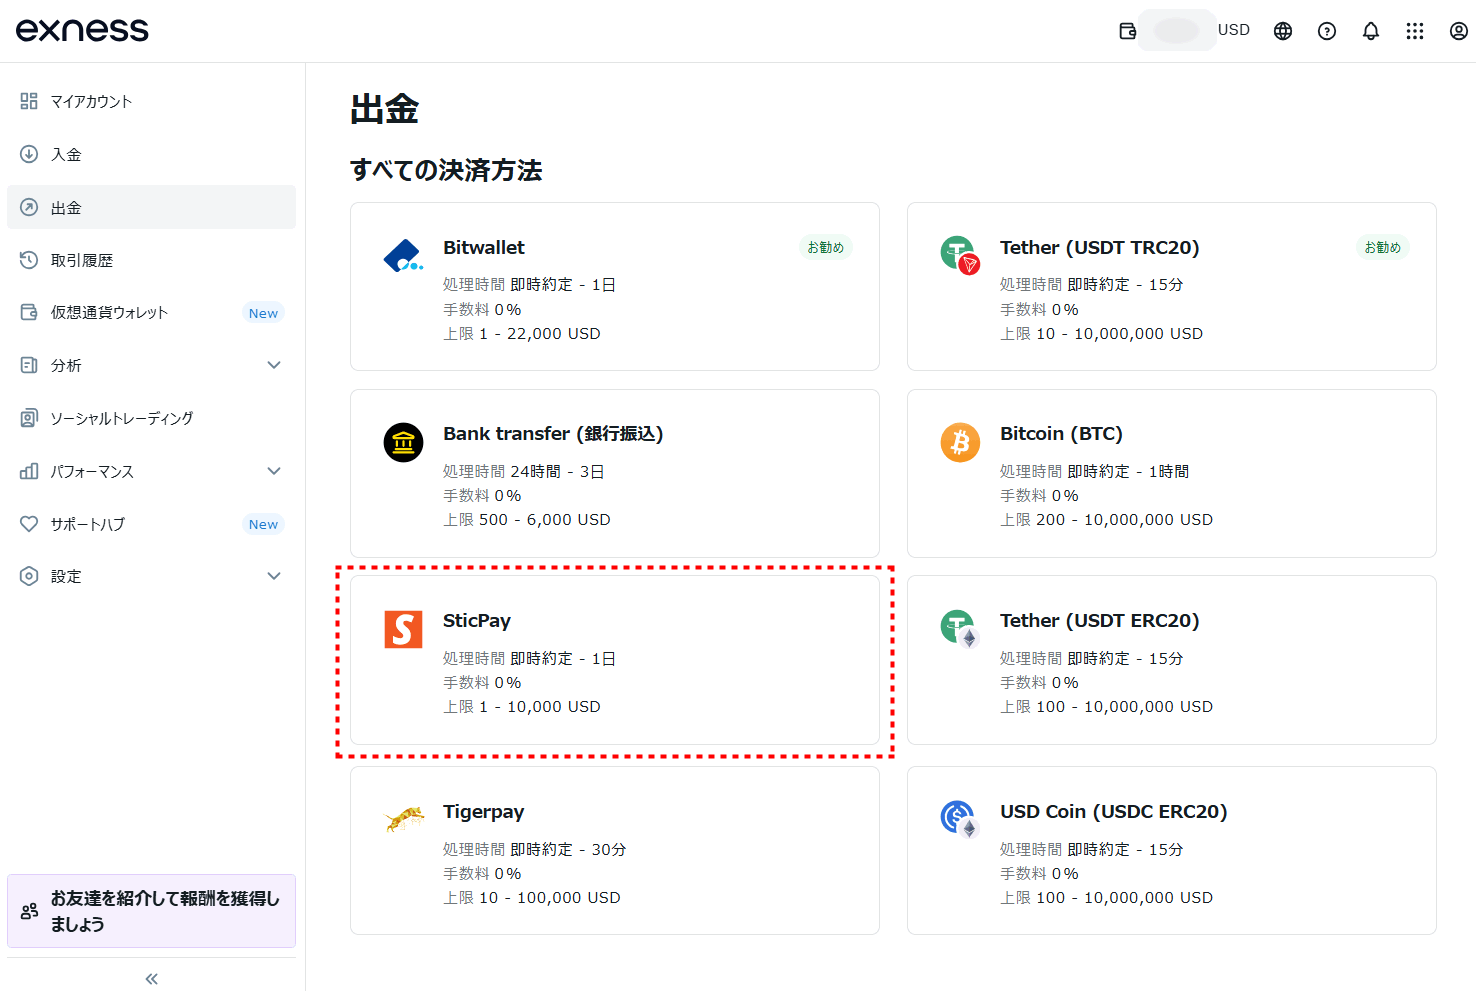Screen dimensions: 1476x991
Task: Click the 出金 withdrawal arrow icon
Action: [x=29, y=207]
